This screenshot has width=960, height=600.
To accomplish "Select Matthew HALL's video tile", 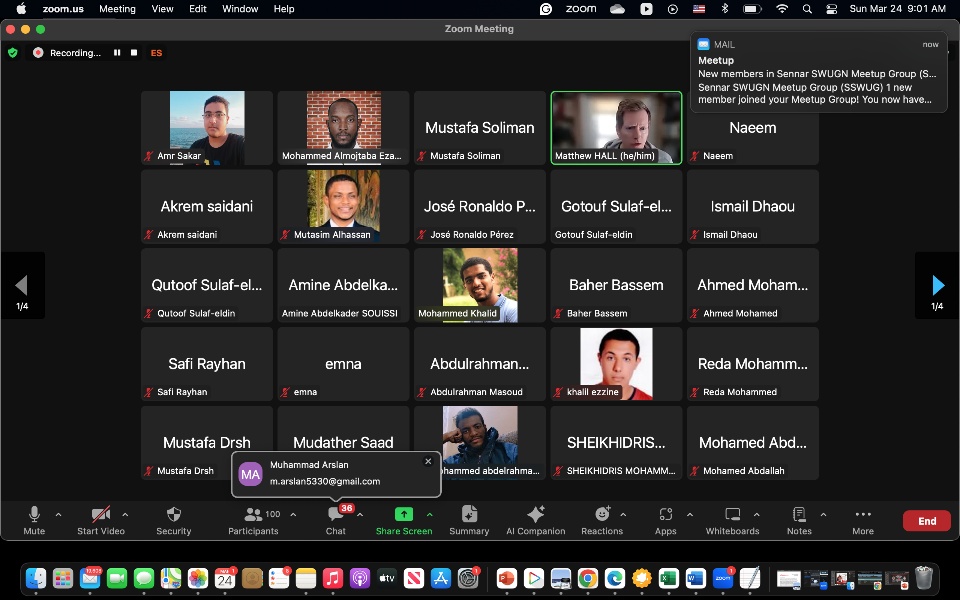I will coord(617,128).
